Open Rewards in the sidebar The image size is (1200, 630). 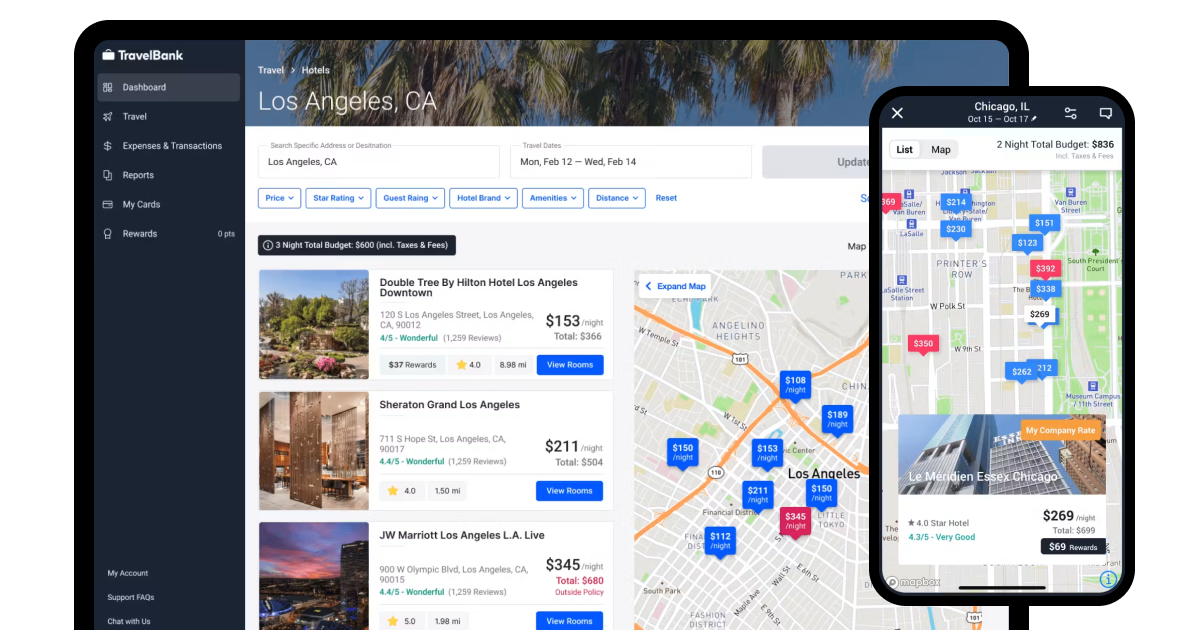(x=140, y=234)
